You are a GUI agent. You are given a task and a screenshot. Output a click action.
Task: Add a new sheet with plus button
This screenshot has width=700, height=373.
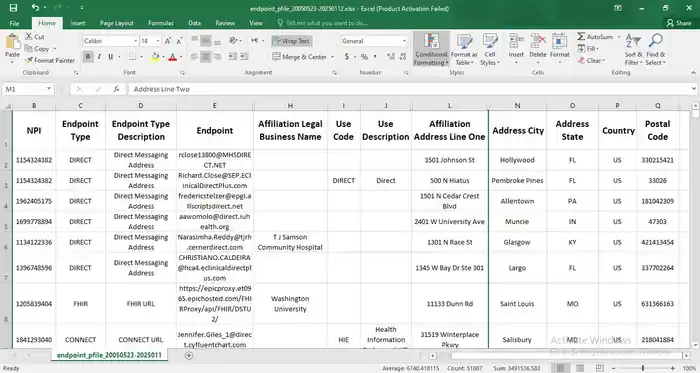(189, 355)
